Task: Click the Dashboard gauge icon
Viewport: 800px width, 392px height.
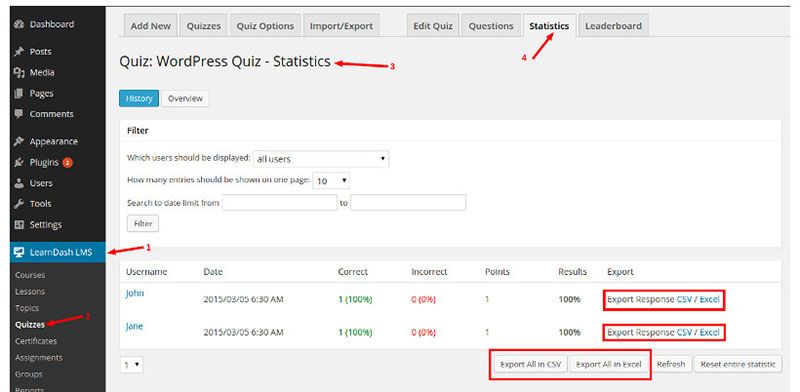Action: tap(19, 24)
